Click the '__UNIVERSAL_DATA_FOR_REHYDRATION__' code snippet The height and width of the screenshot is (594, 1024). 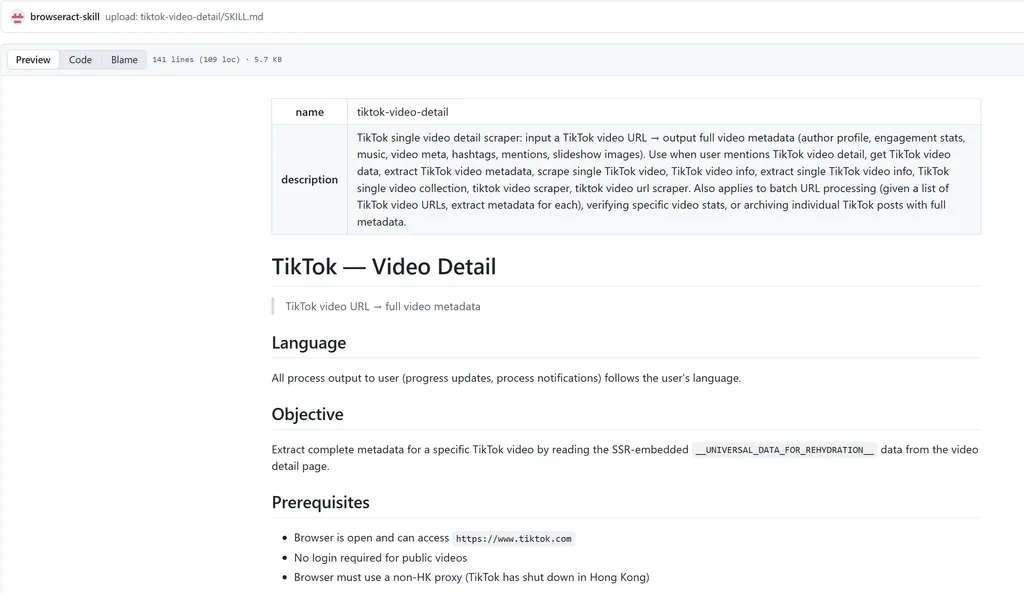click(x=784, y=450)
